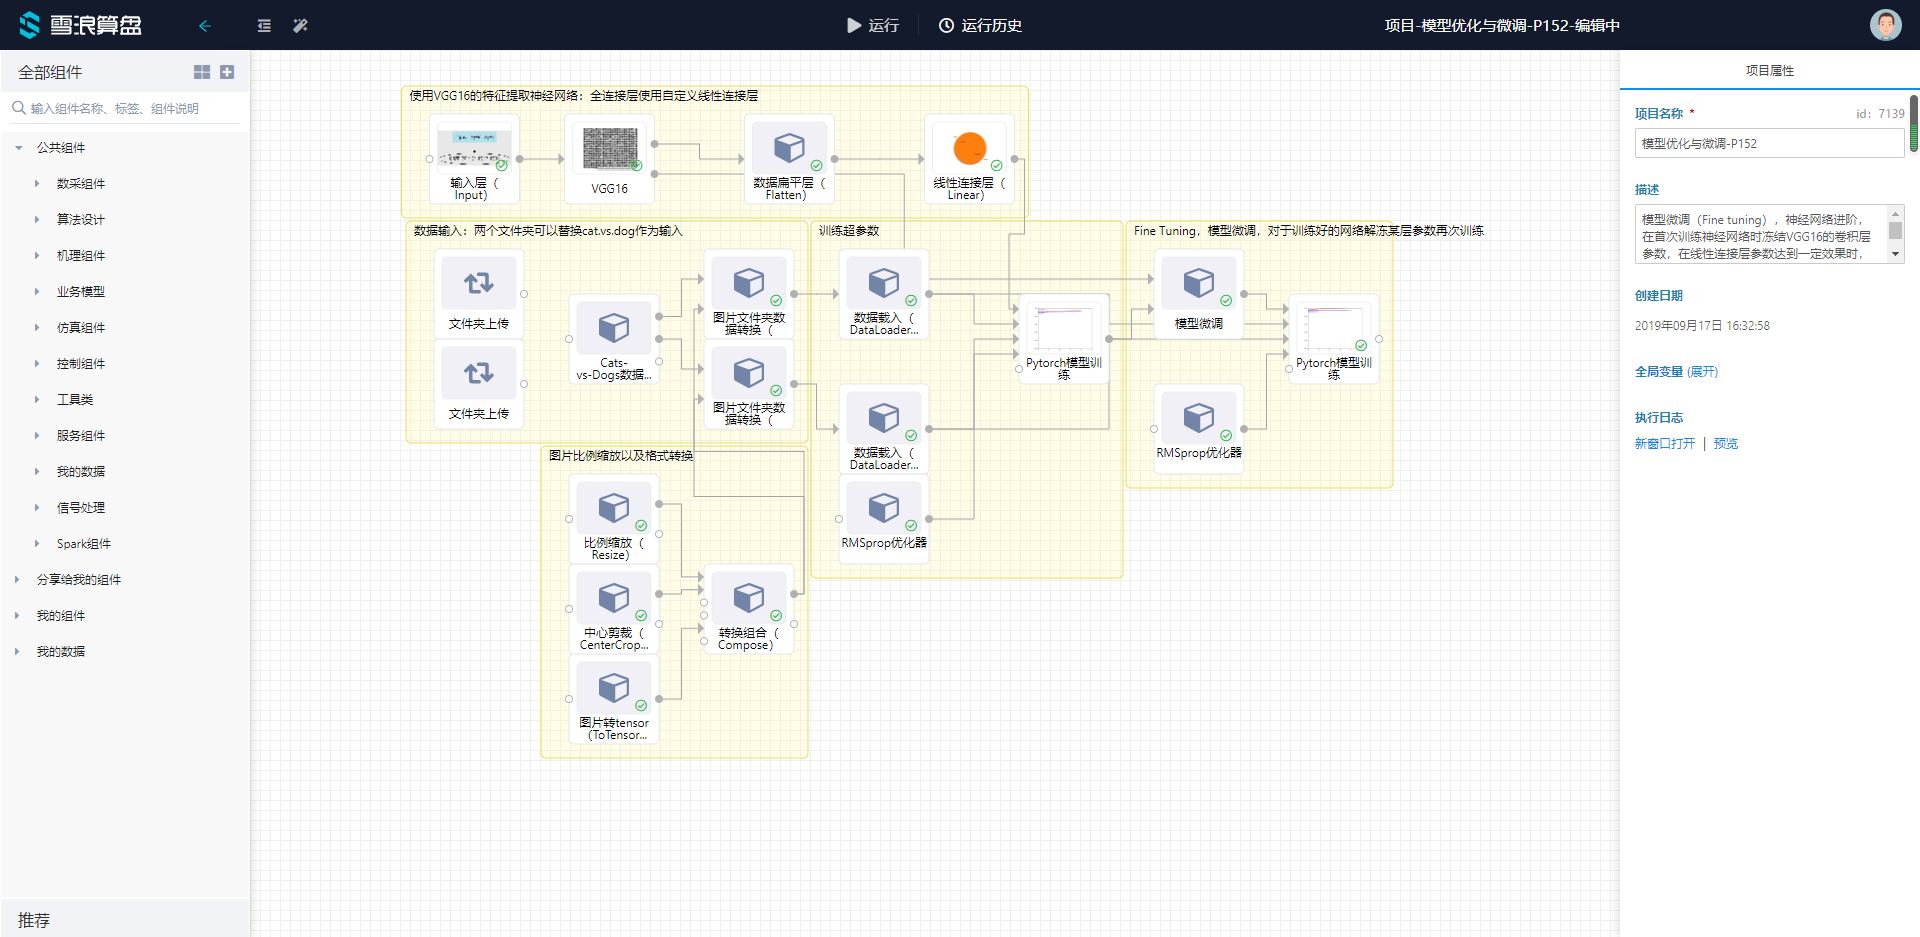Click the back arrow in top bar

[205, 26]
